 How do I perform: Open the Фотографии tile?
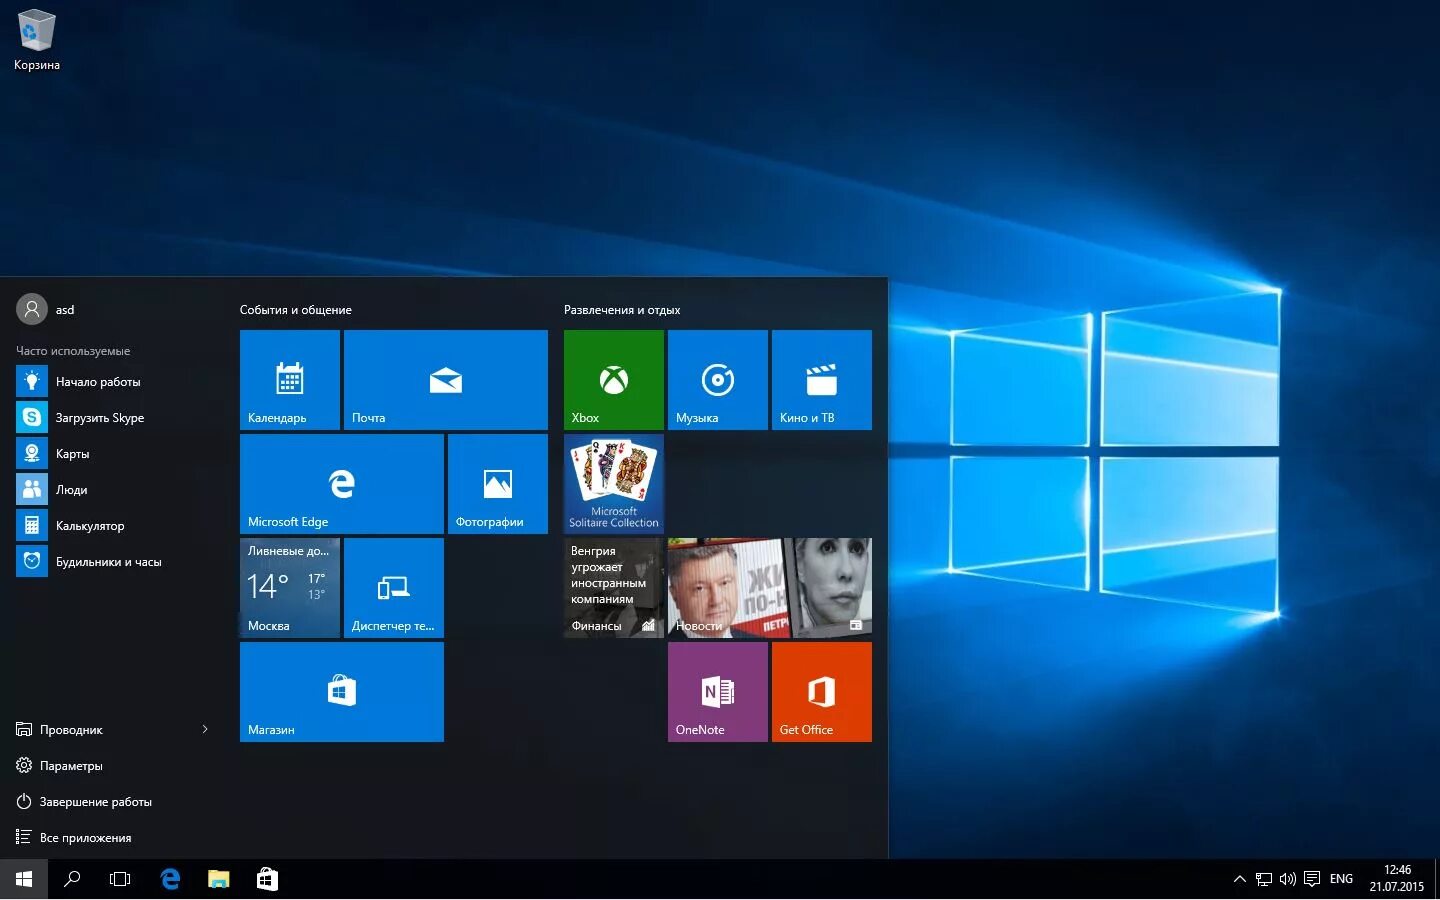pyautogui.click(x=498, y=484)
